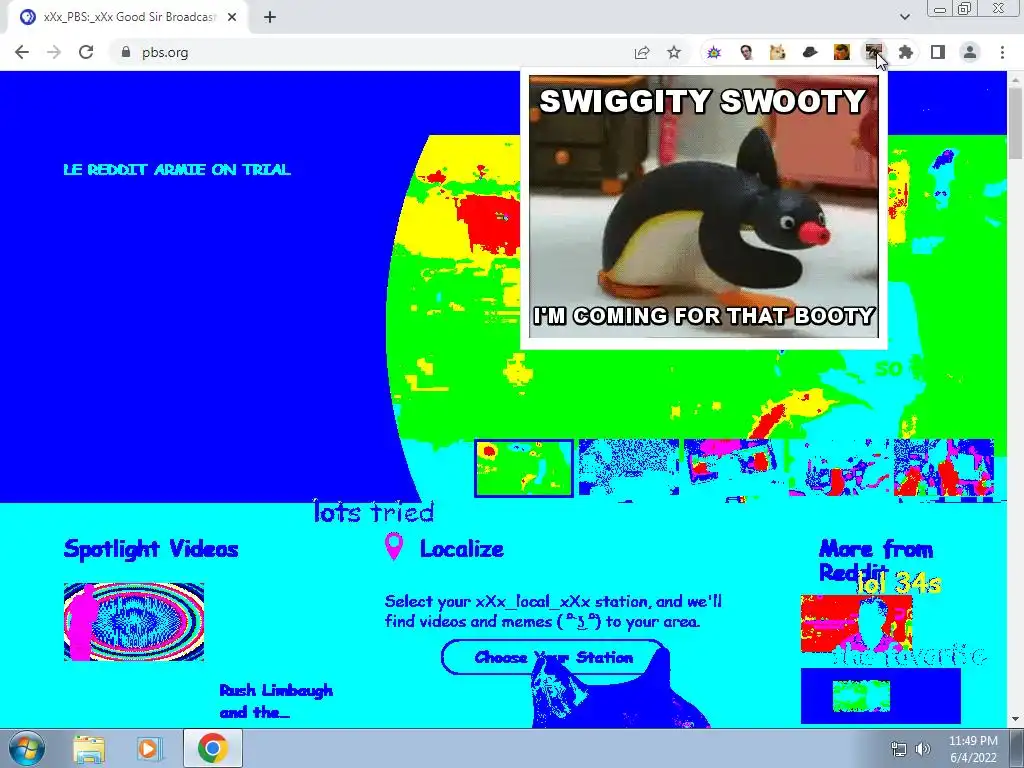Share this page using the share icon
The height and width of the screenshot is (768, 1024).
pos(642,52)
